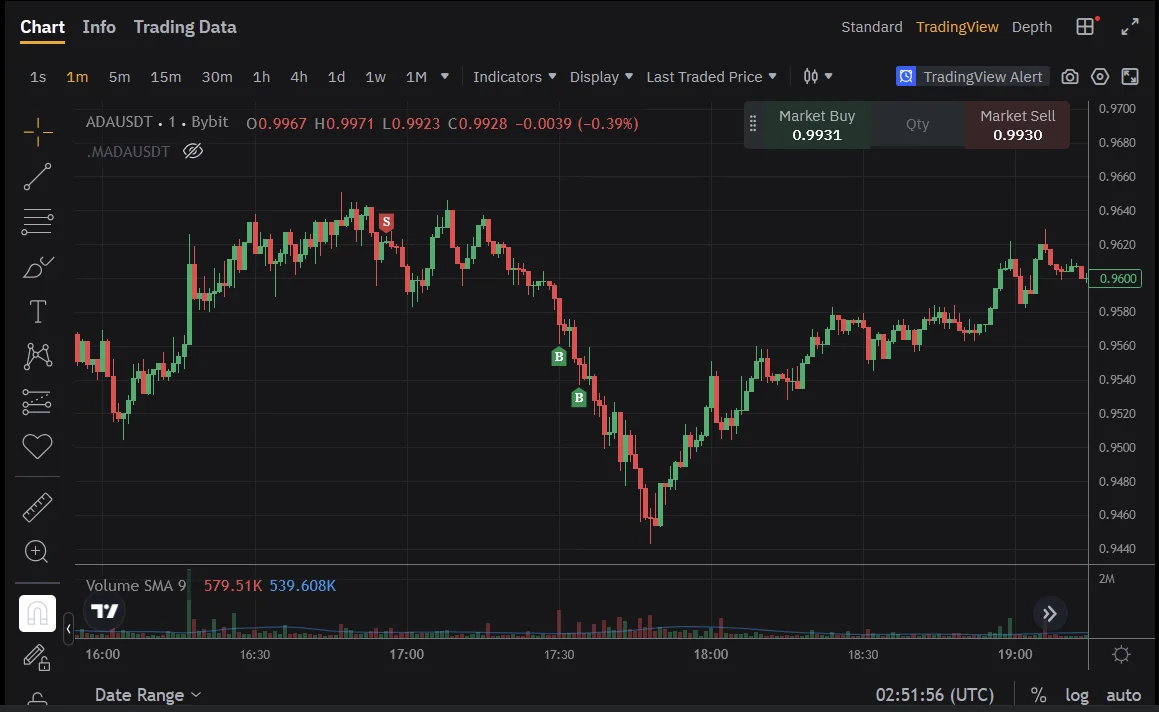
Task: Open chart settings hexagon icon
Action: point(1100,77)
